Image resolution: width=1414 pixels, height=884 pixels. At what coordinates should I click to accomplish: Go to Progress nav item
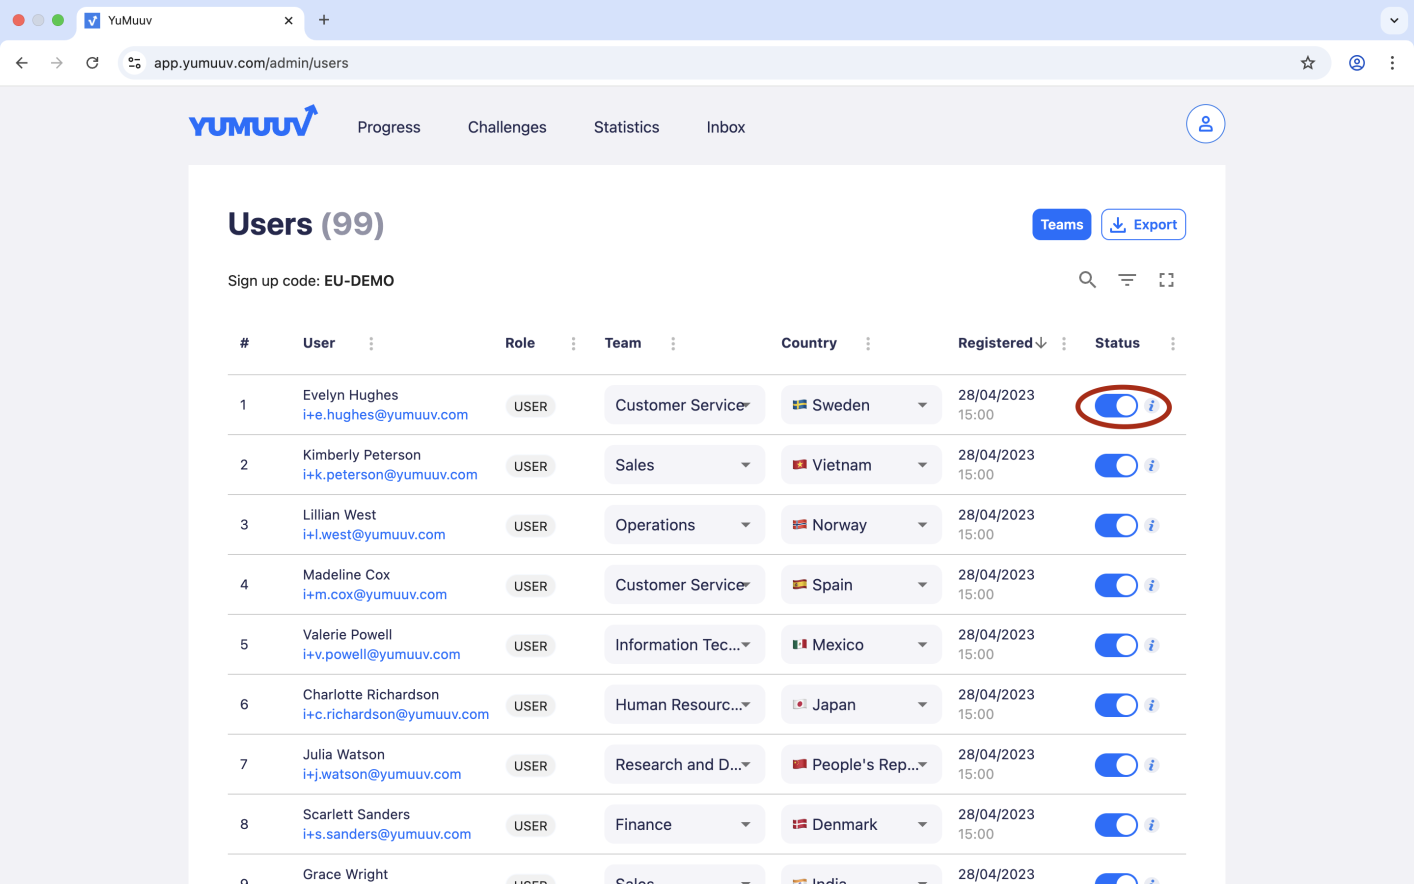pyautogui.click(x=389, y=127)
